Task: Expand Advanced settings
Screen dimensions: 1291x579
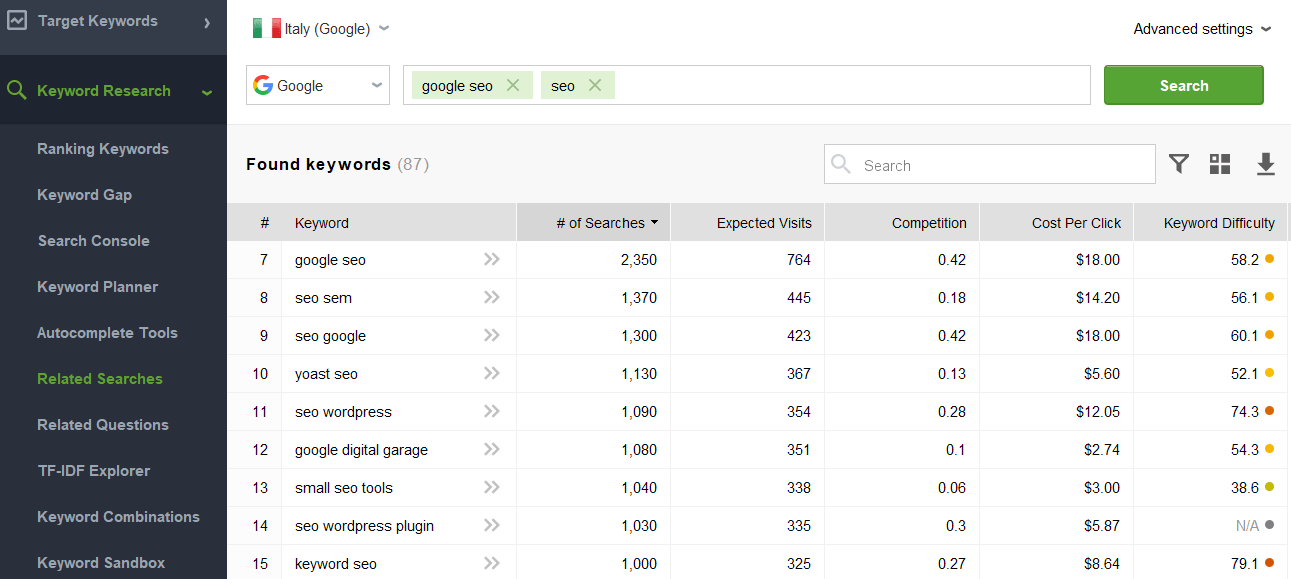Action: (1202, 29)
